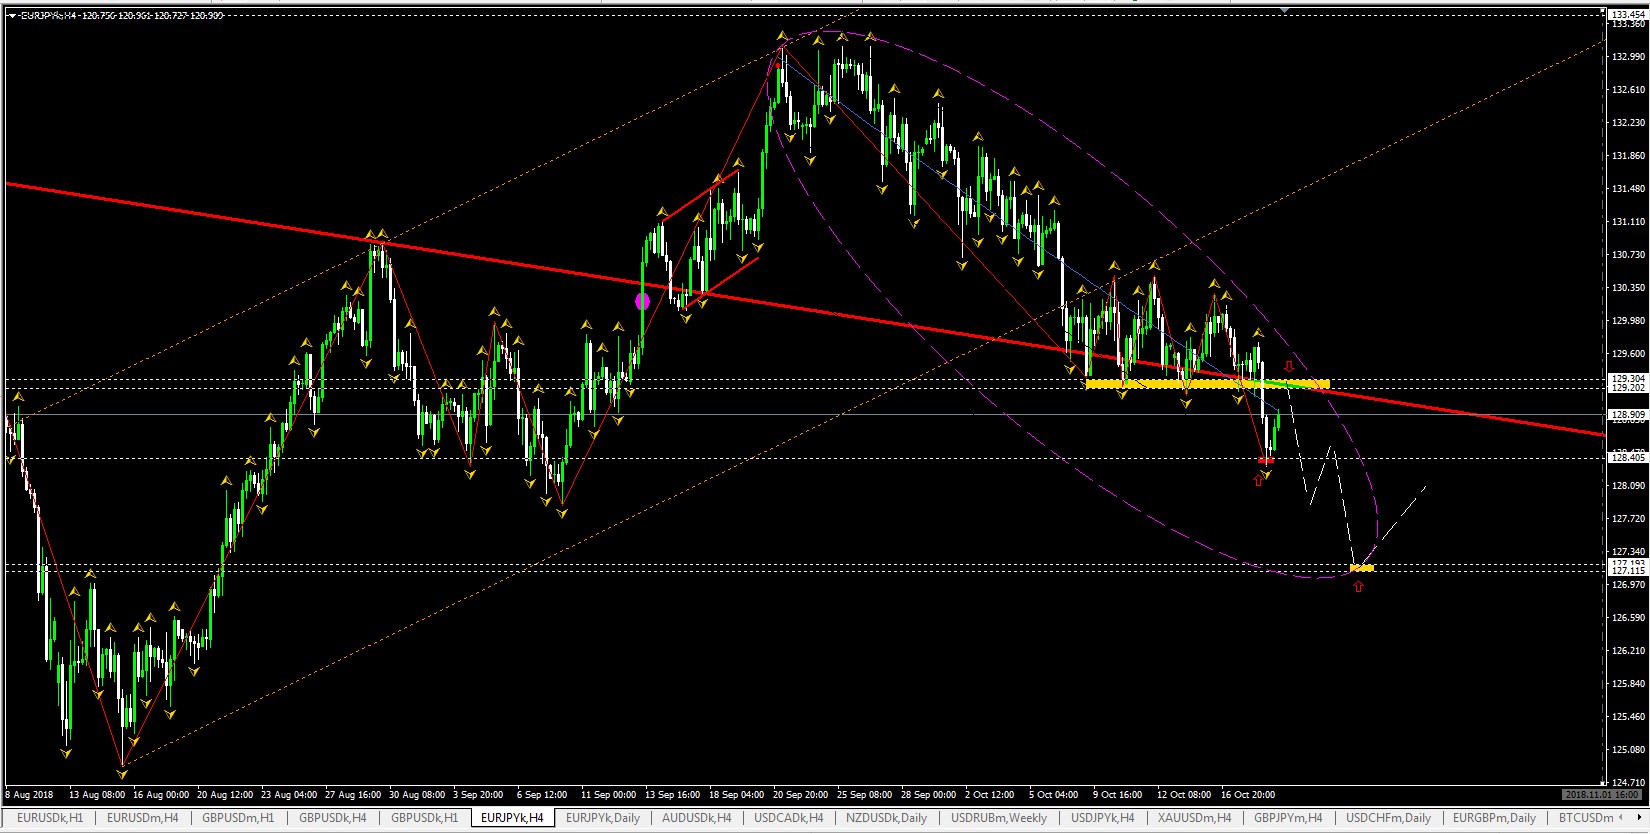
Task: Switch to the EURUSDk,H1 chart tab
Action: click(x=50, y=818)
